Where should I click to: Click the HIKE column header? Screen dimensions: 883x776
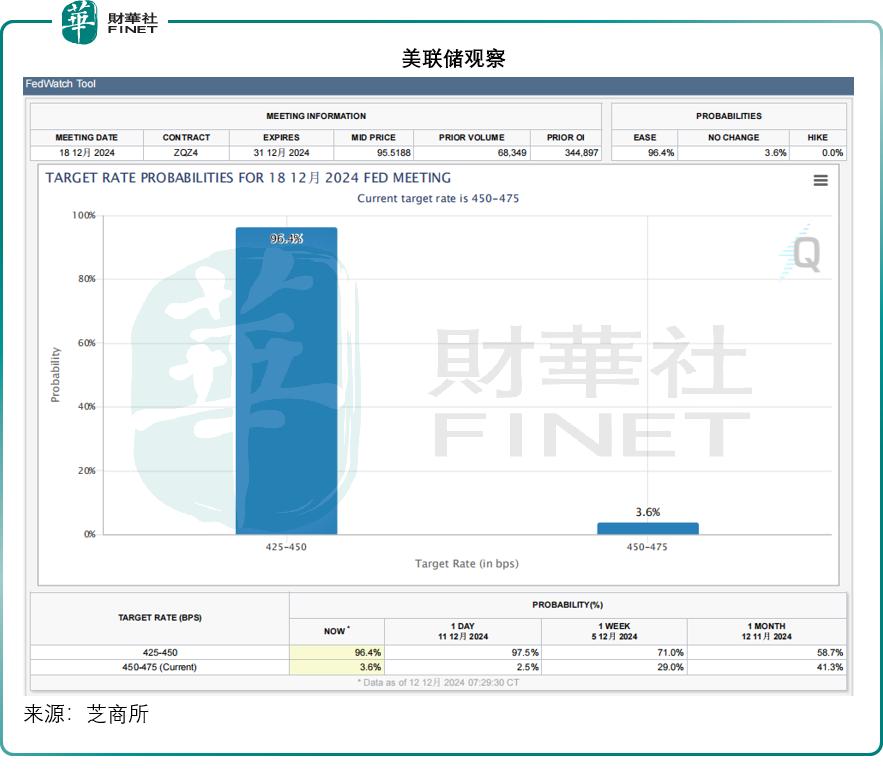coord(817,137)
